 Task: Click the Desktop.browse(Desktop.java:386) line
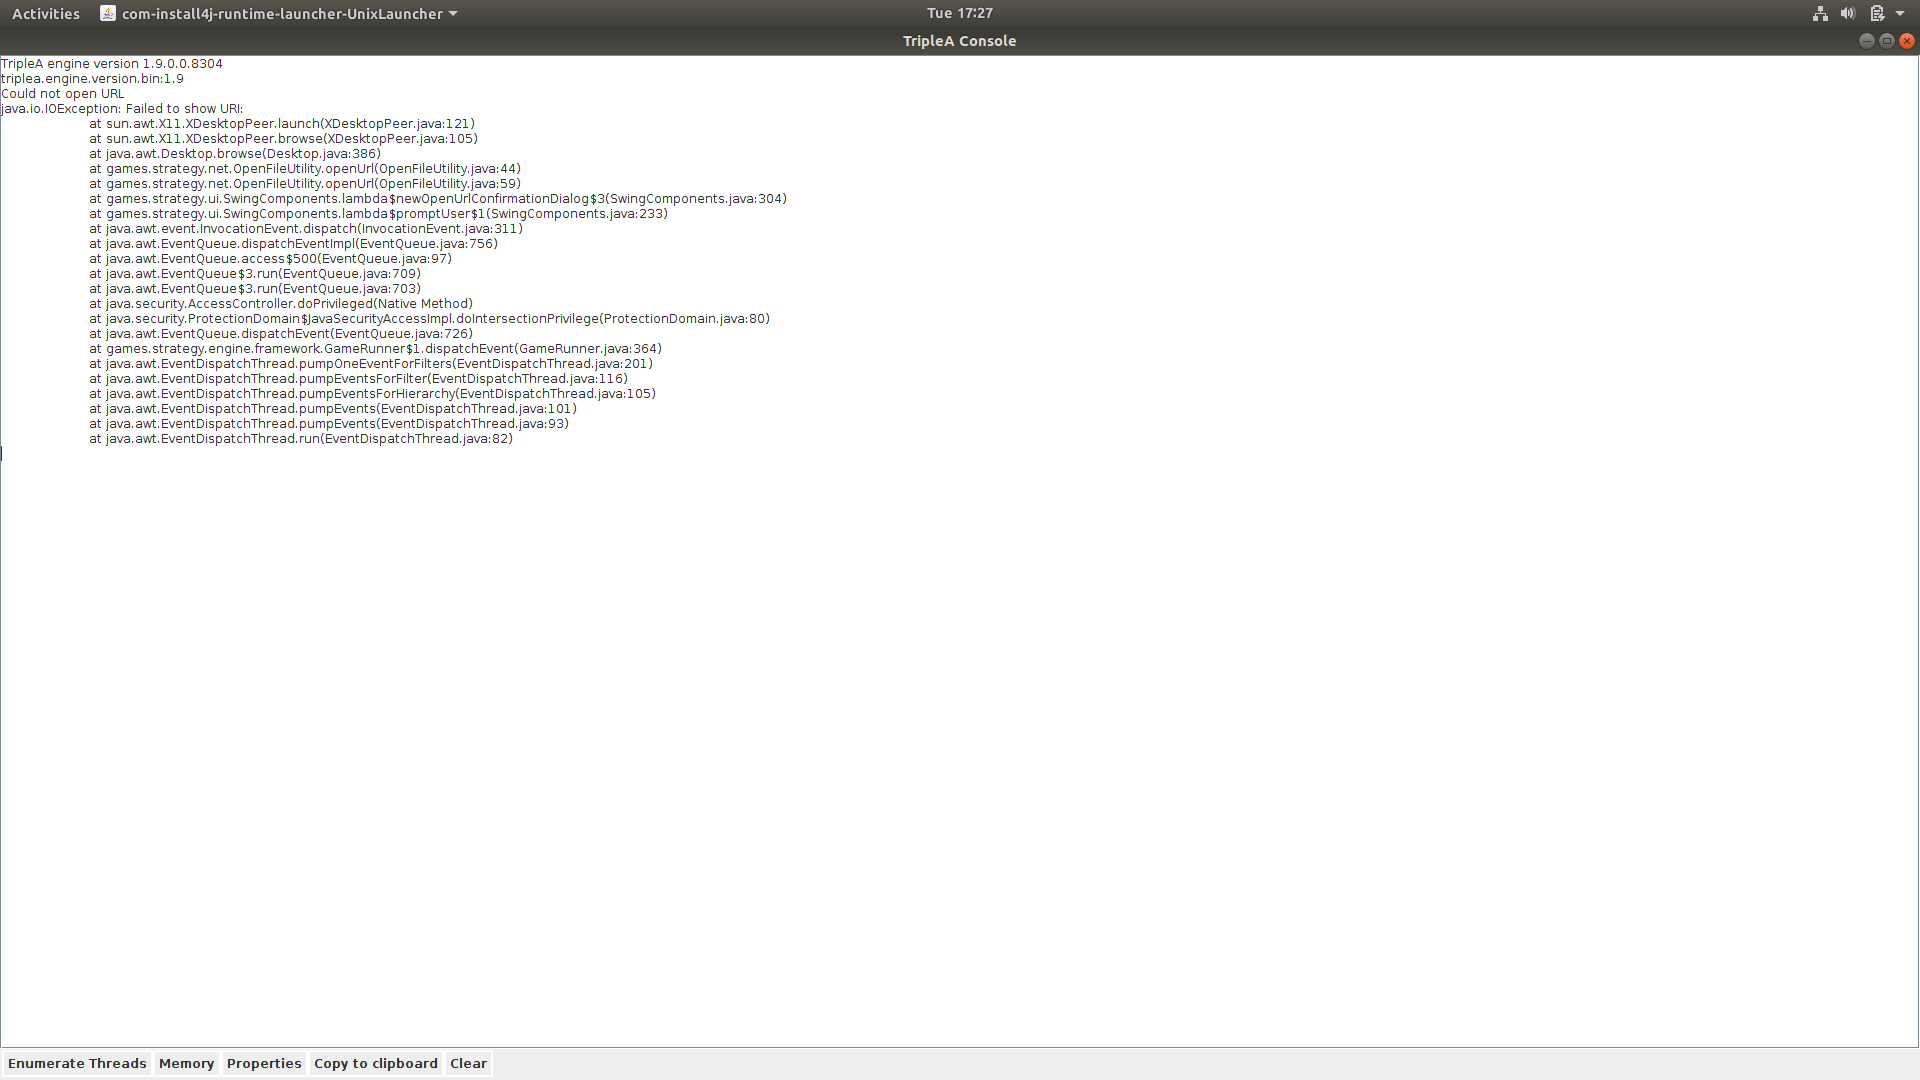[235, 153]
